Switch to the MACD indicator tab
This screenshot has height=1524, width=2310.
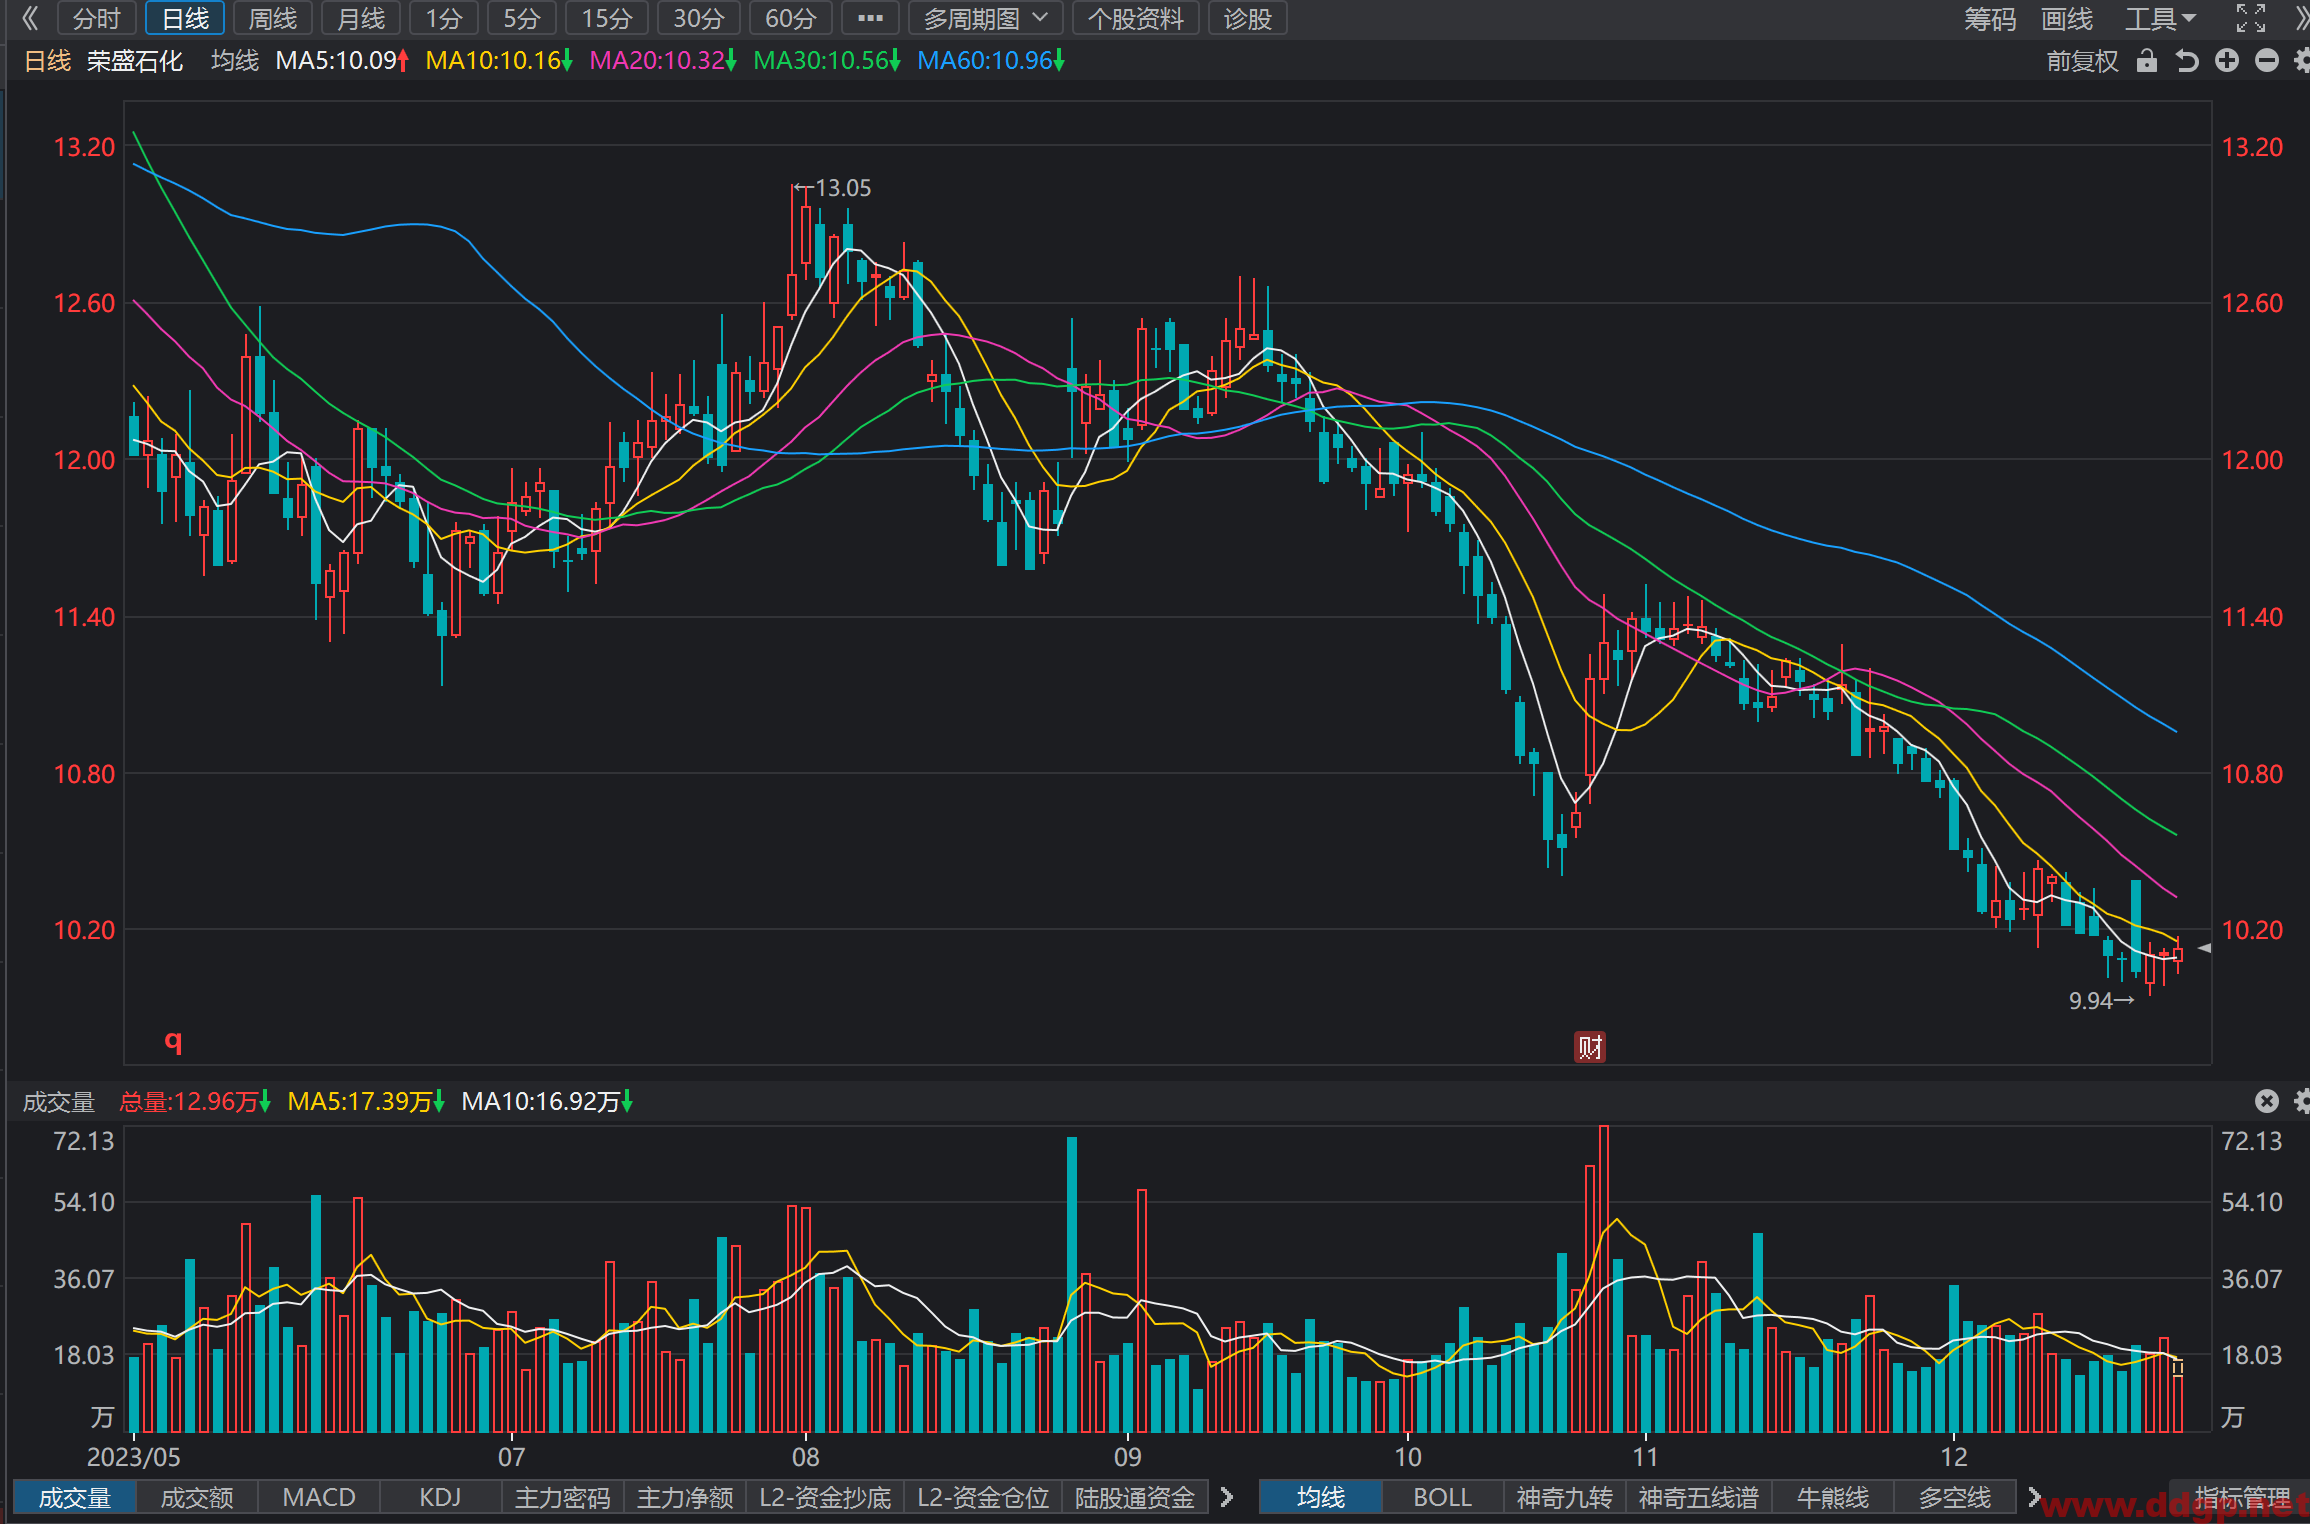pyautogui.click(x=319, y=1497)
